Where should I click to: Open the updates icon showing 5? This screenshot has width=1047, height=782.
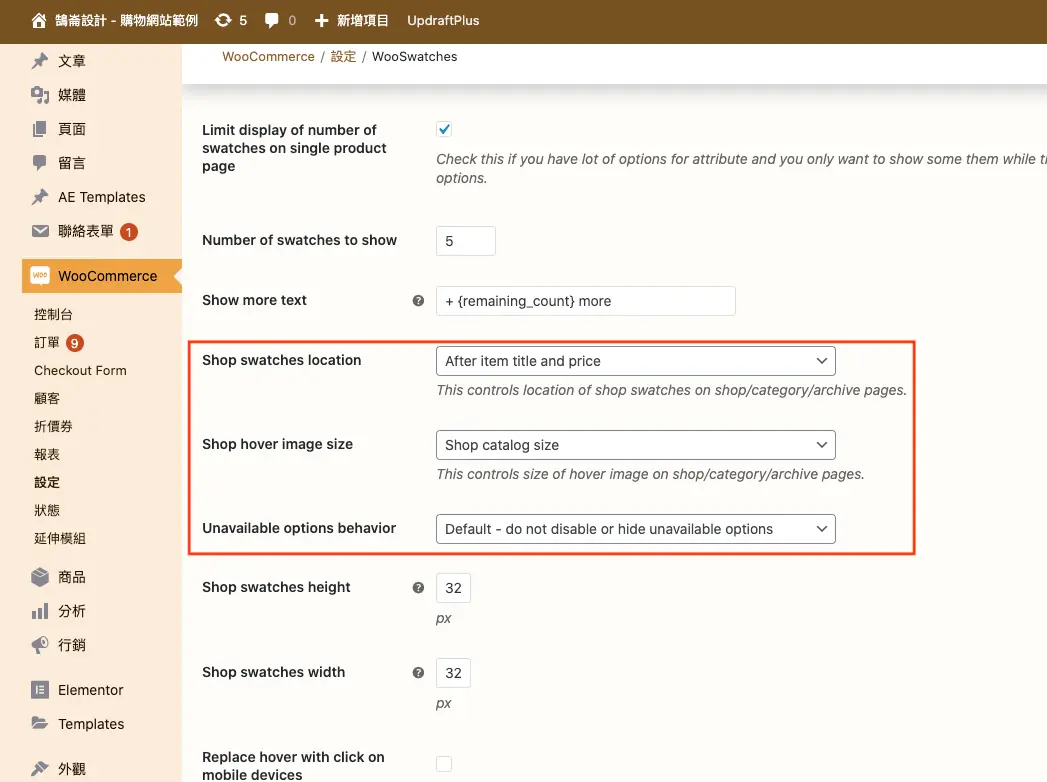point(223,21)
